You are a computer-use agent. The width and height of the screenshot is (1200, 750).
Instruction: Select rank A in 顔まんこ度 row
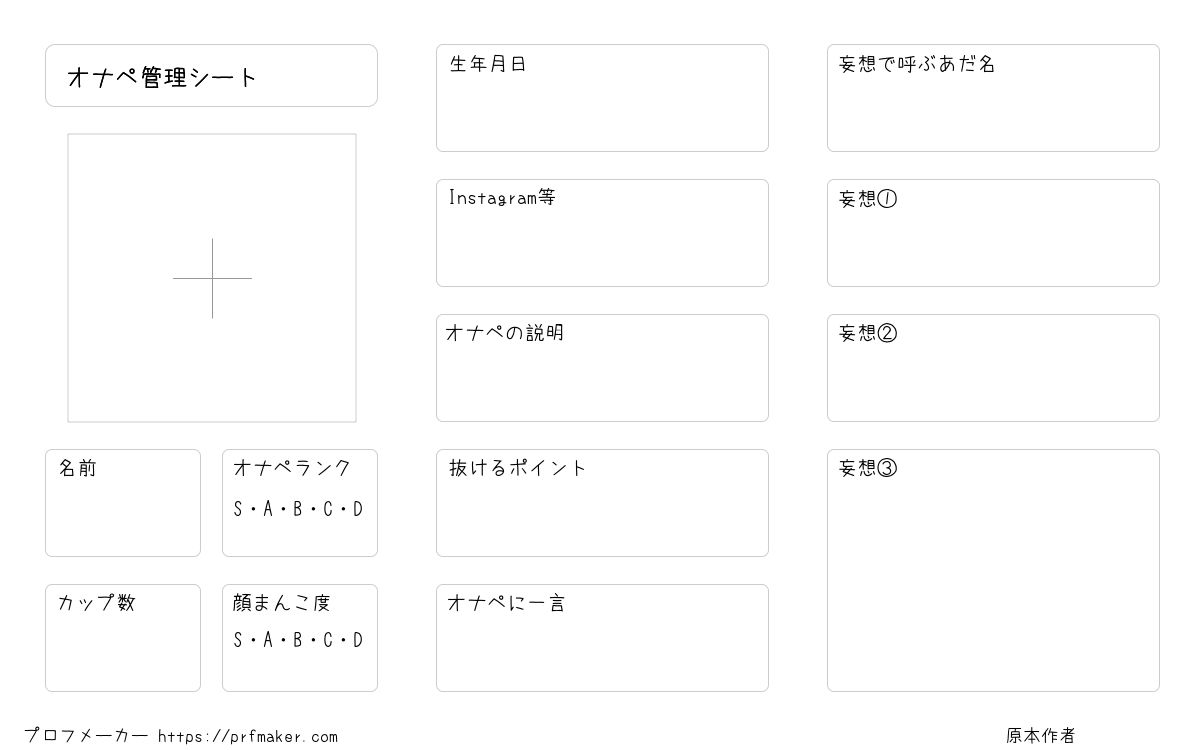coord(268,640)
